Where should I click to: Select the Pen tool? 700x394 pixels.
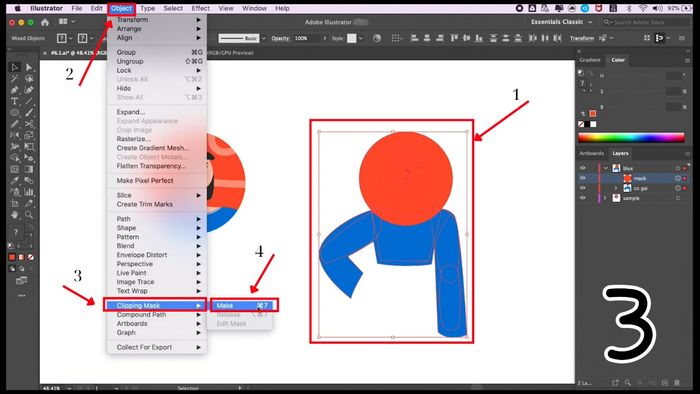[15, 90]
